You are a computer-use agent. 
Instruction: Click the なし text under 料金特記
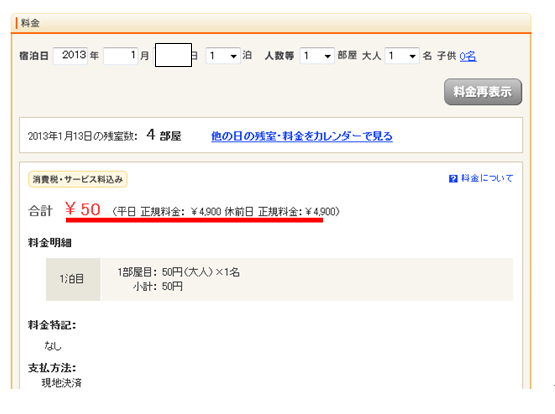pos(53,346)
